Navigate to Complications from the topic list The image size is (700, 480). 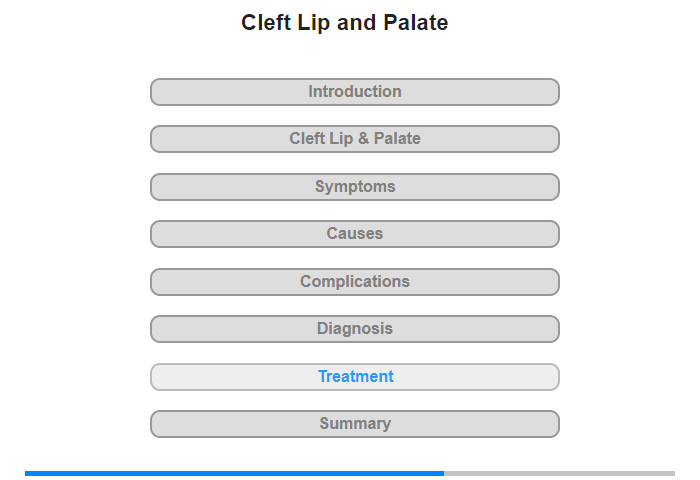pyautogui.click(x=354, y=282)
